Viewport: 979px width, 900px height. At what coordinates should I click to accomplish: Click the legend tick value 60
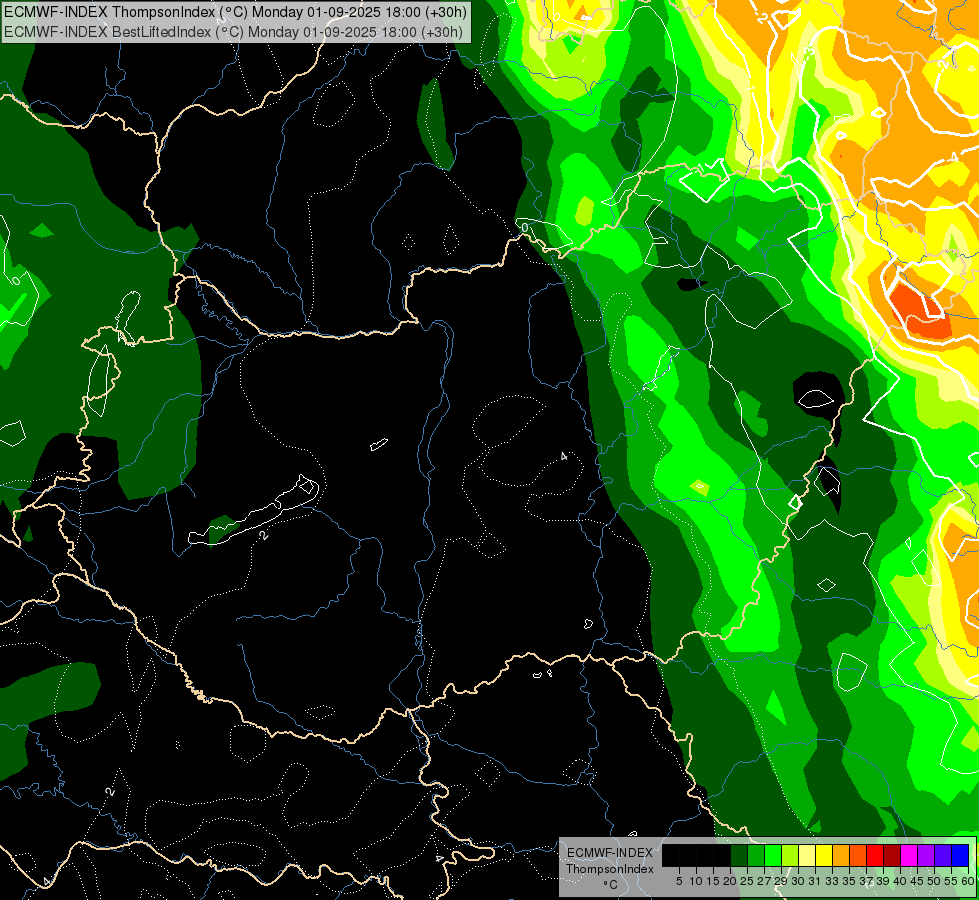(968, 881)
